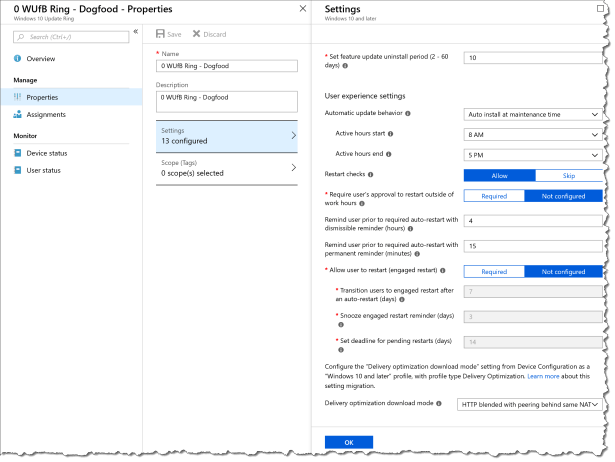The height and width of the screenshot is (462, 615).
Task: Set Allow user to restart Not configured
Action: (563, 271)
